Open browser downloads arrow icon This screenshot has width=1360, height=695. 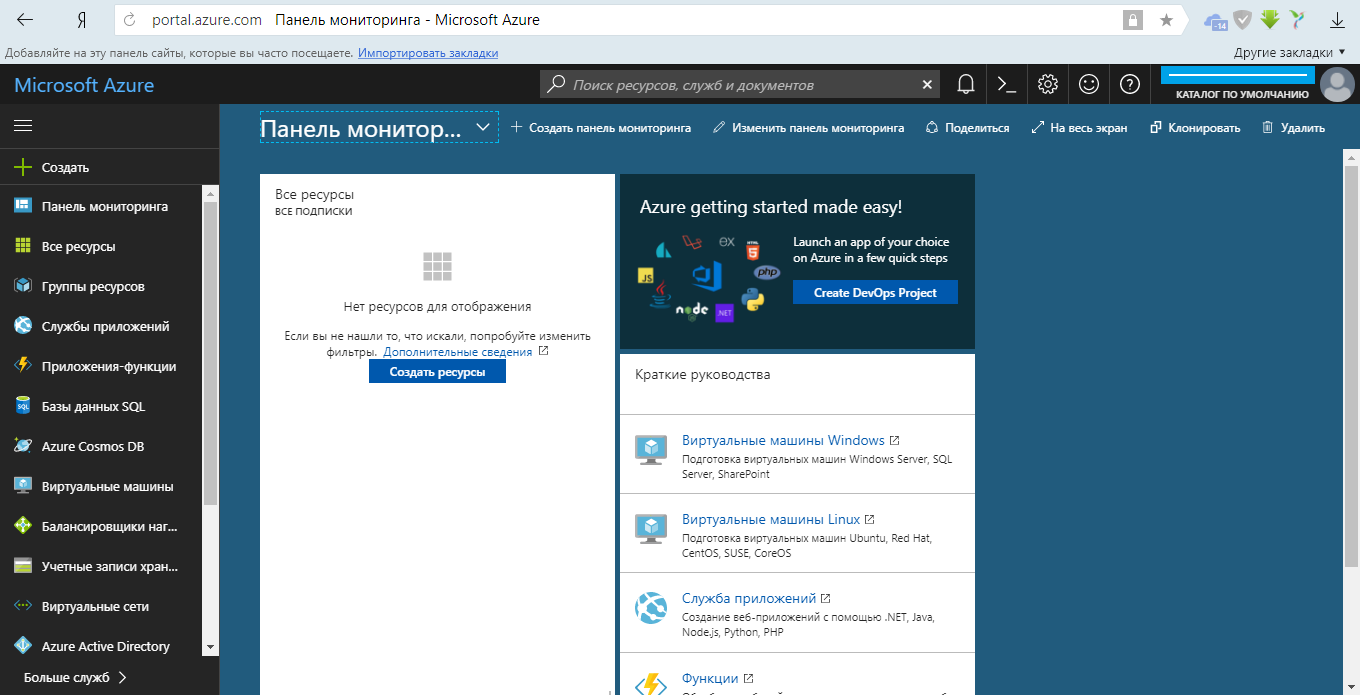tap(1337, 20)
